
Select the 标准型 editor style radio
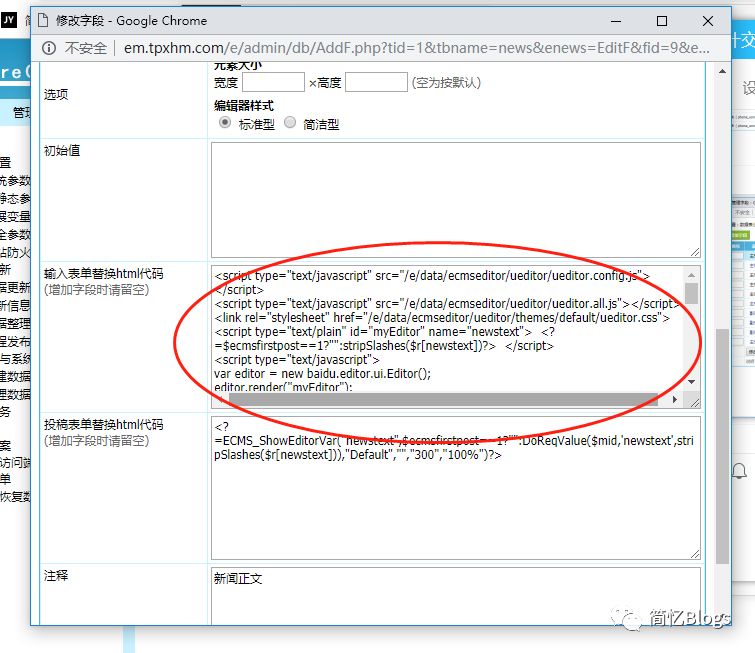tap(225, 122)
